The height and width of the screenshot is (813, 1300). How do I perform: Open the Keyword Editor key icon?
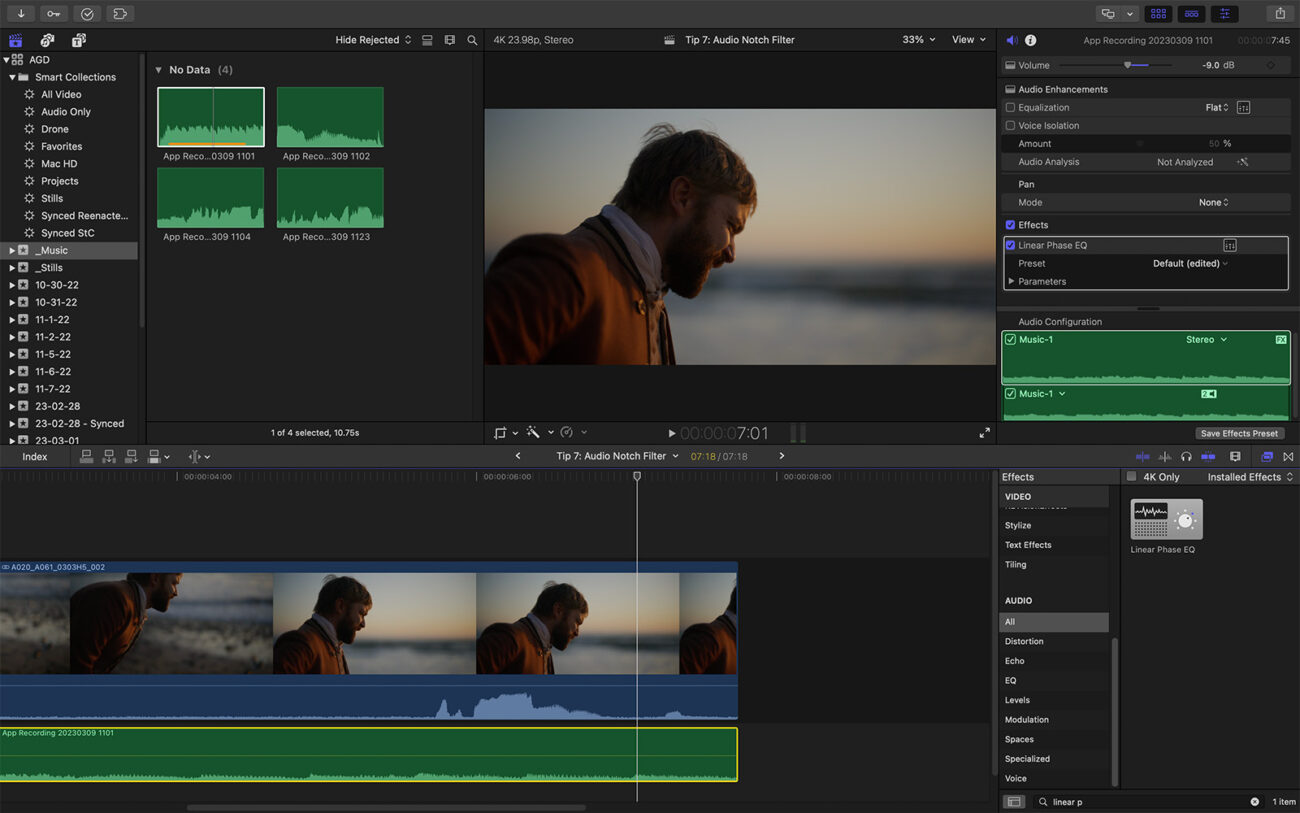(x=54, y=13)
